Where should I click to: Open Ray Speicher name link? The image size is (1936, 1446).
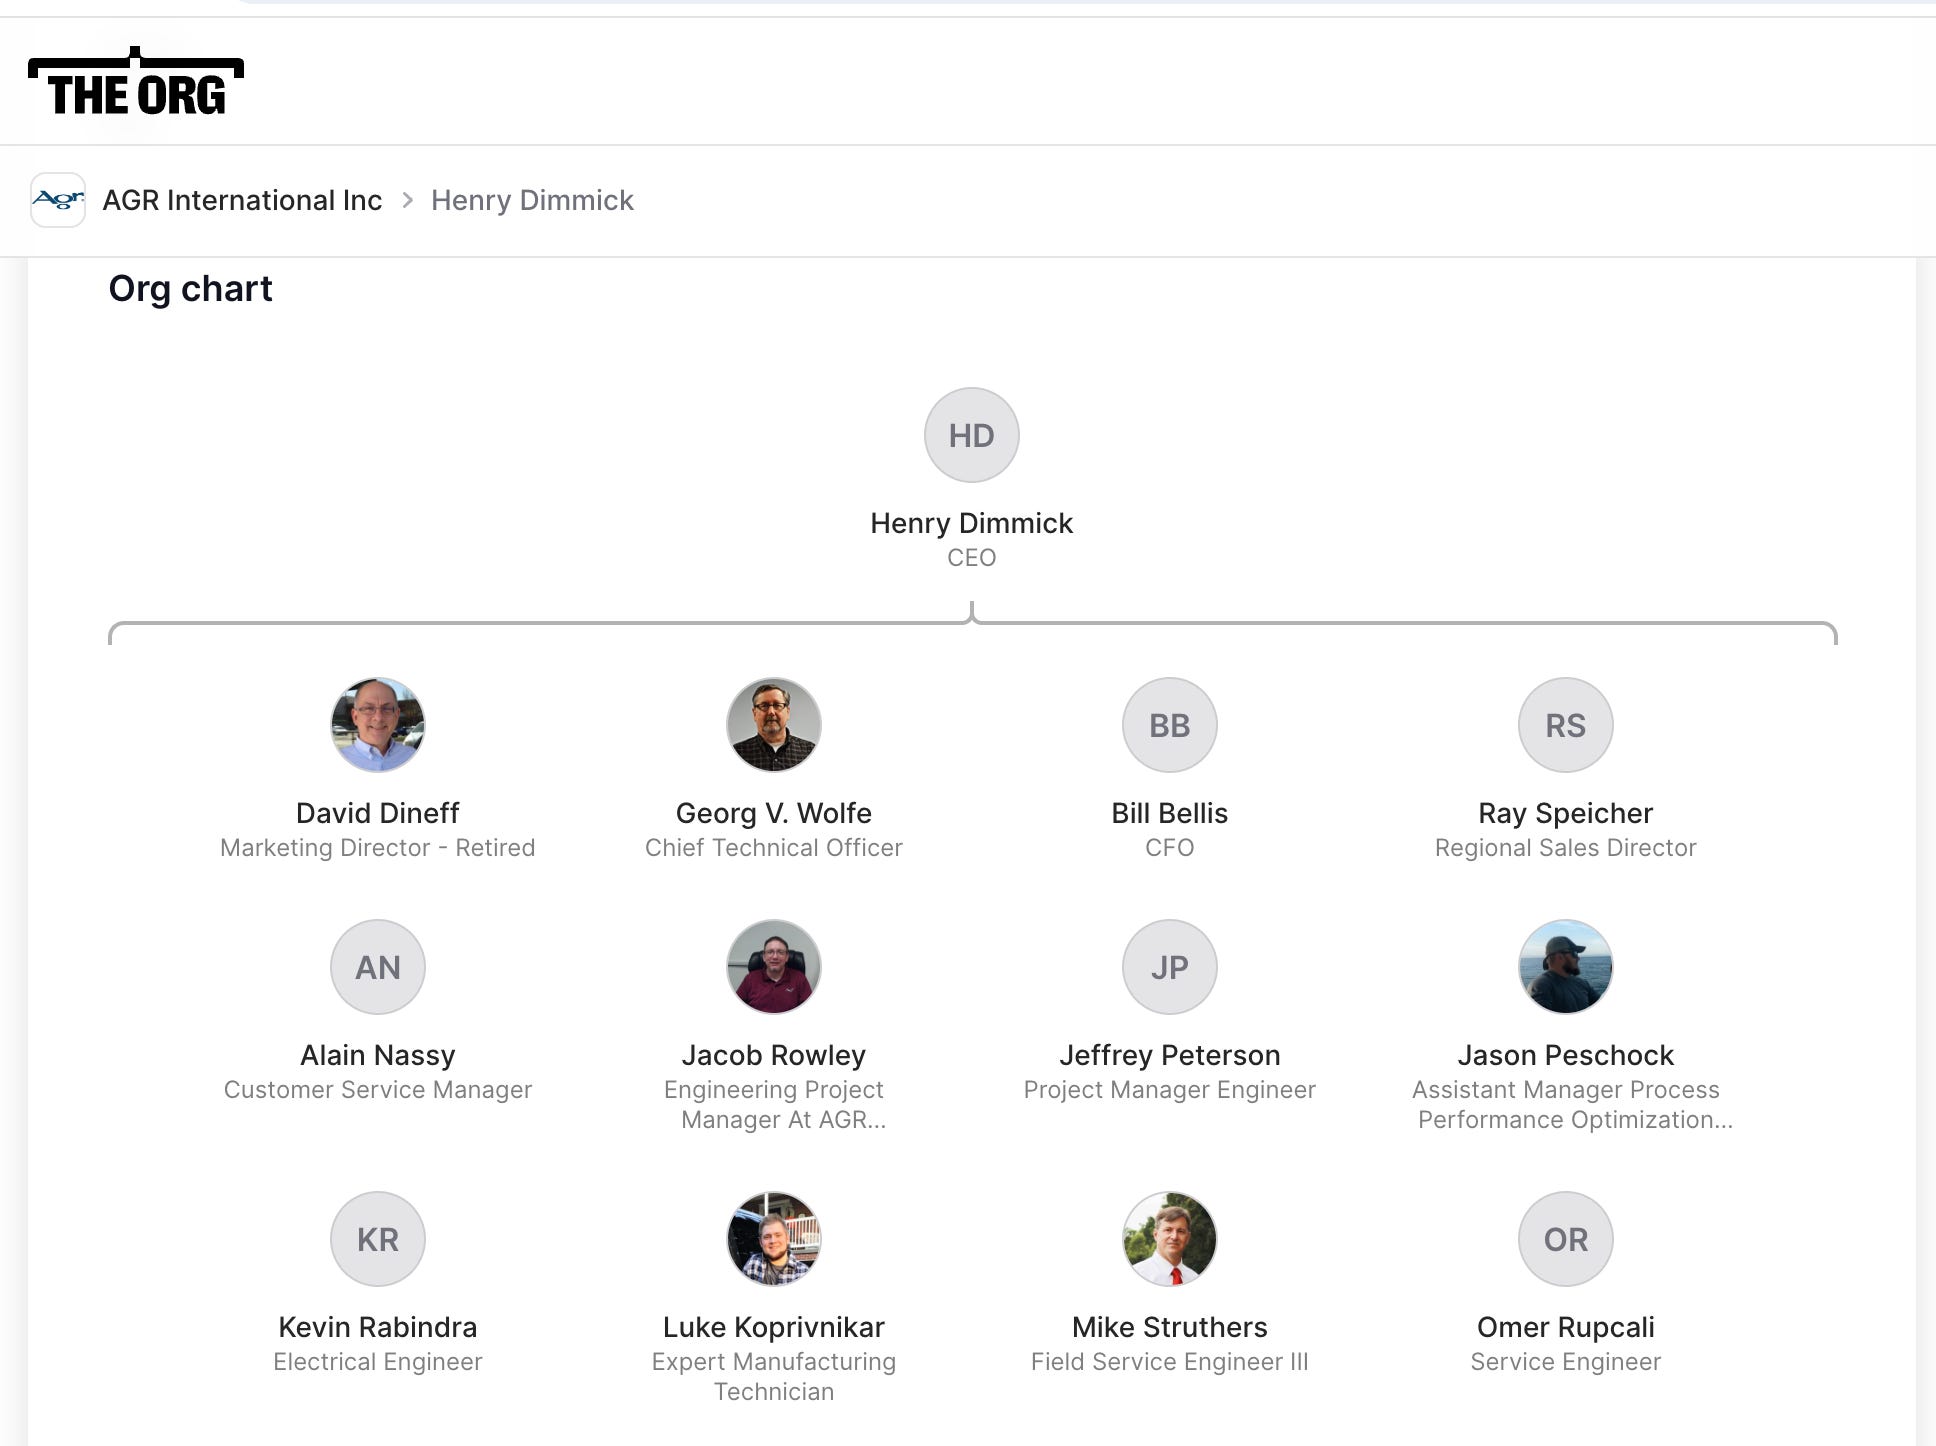pyautogui.click(x=1566, y=813)
